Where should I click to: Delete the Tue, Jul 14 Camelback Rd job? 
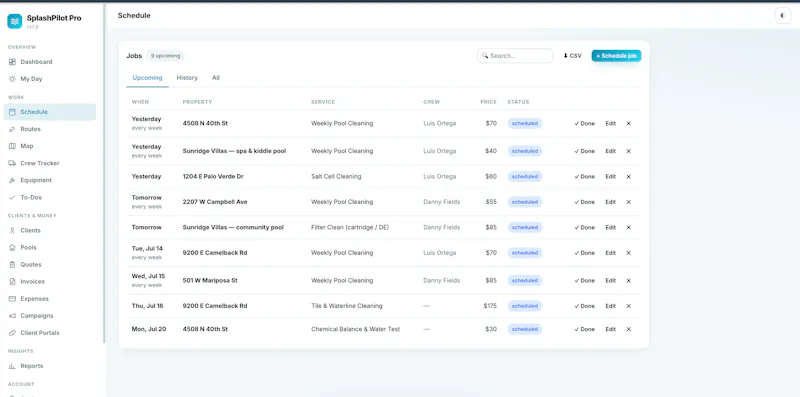click(629, 253)
